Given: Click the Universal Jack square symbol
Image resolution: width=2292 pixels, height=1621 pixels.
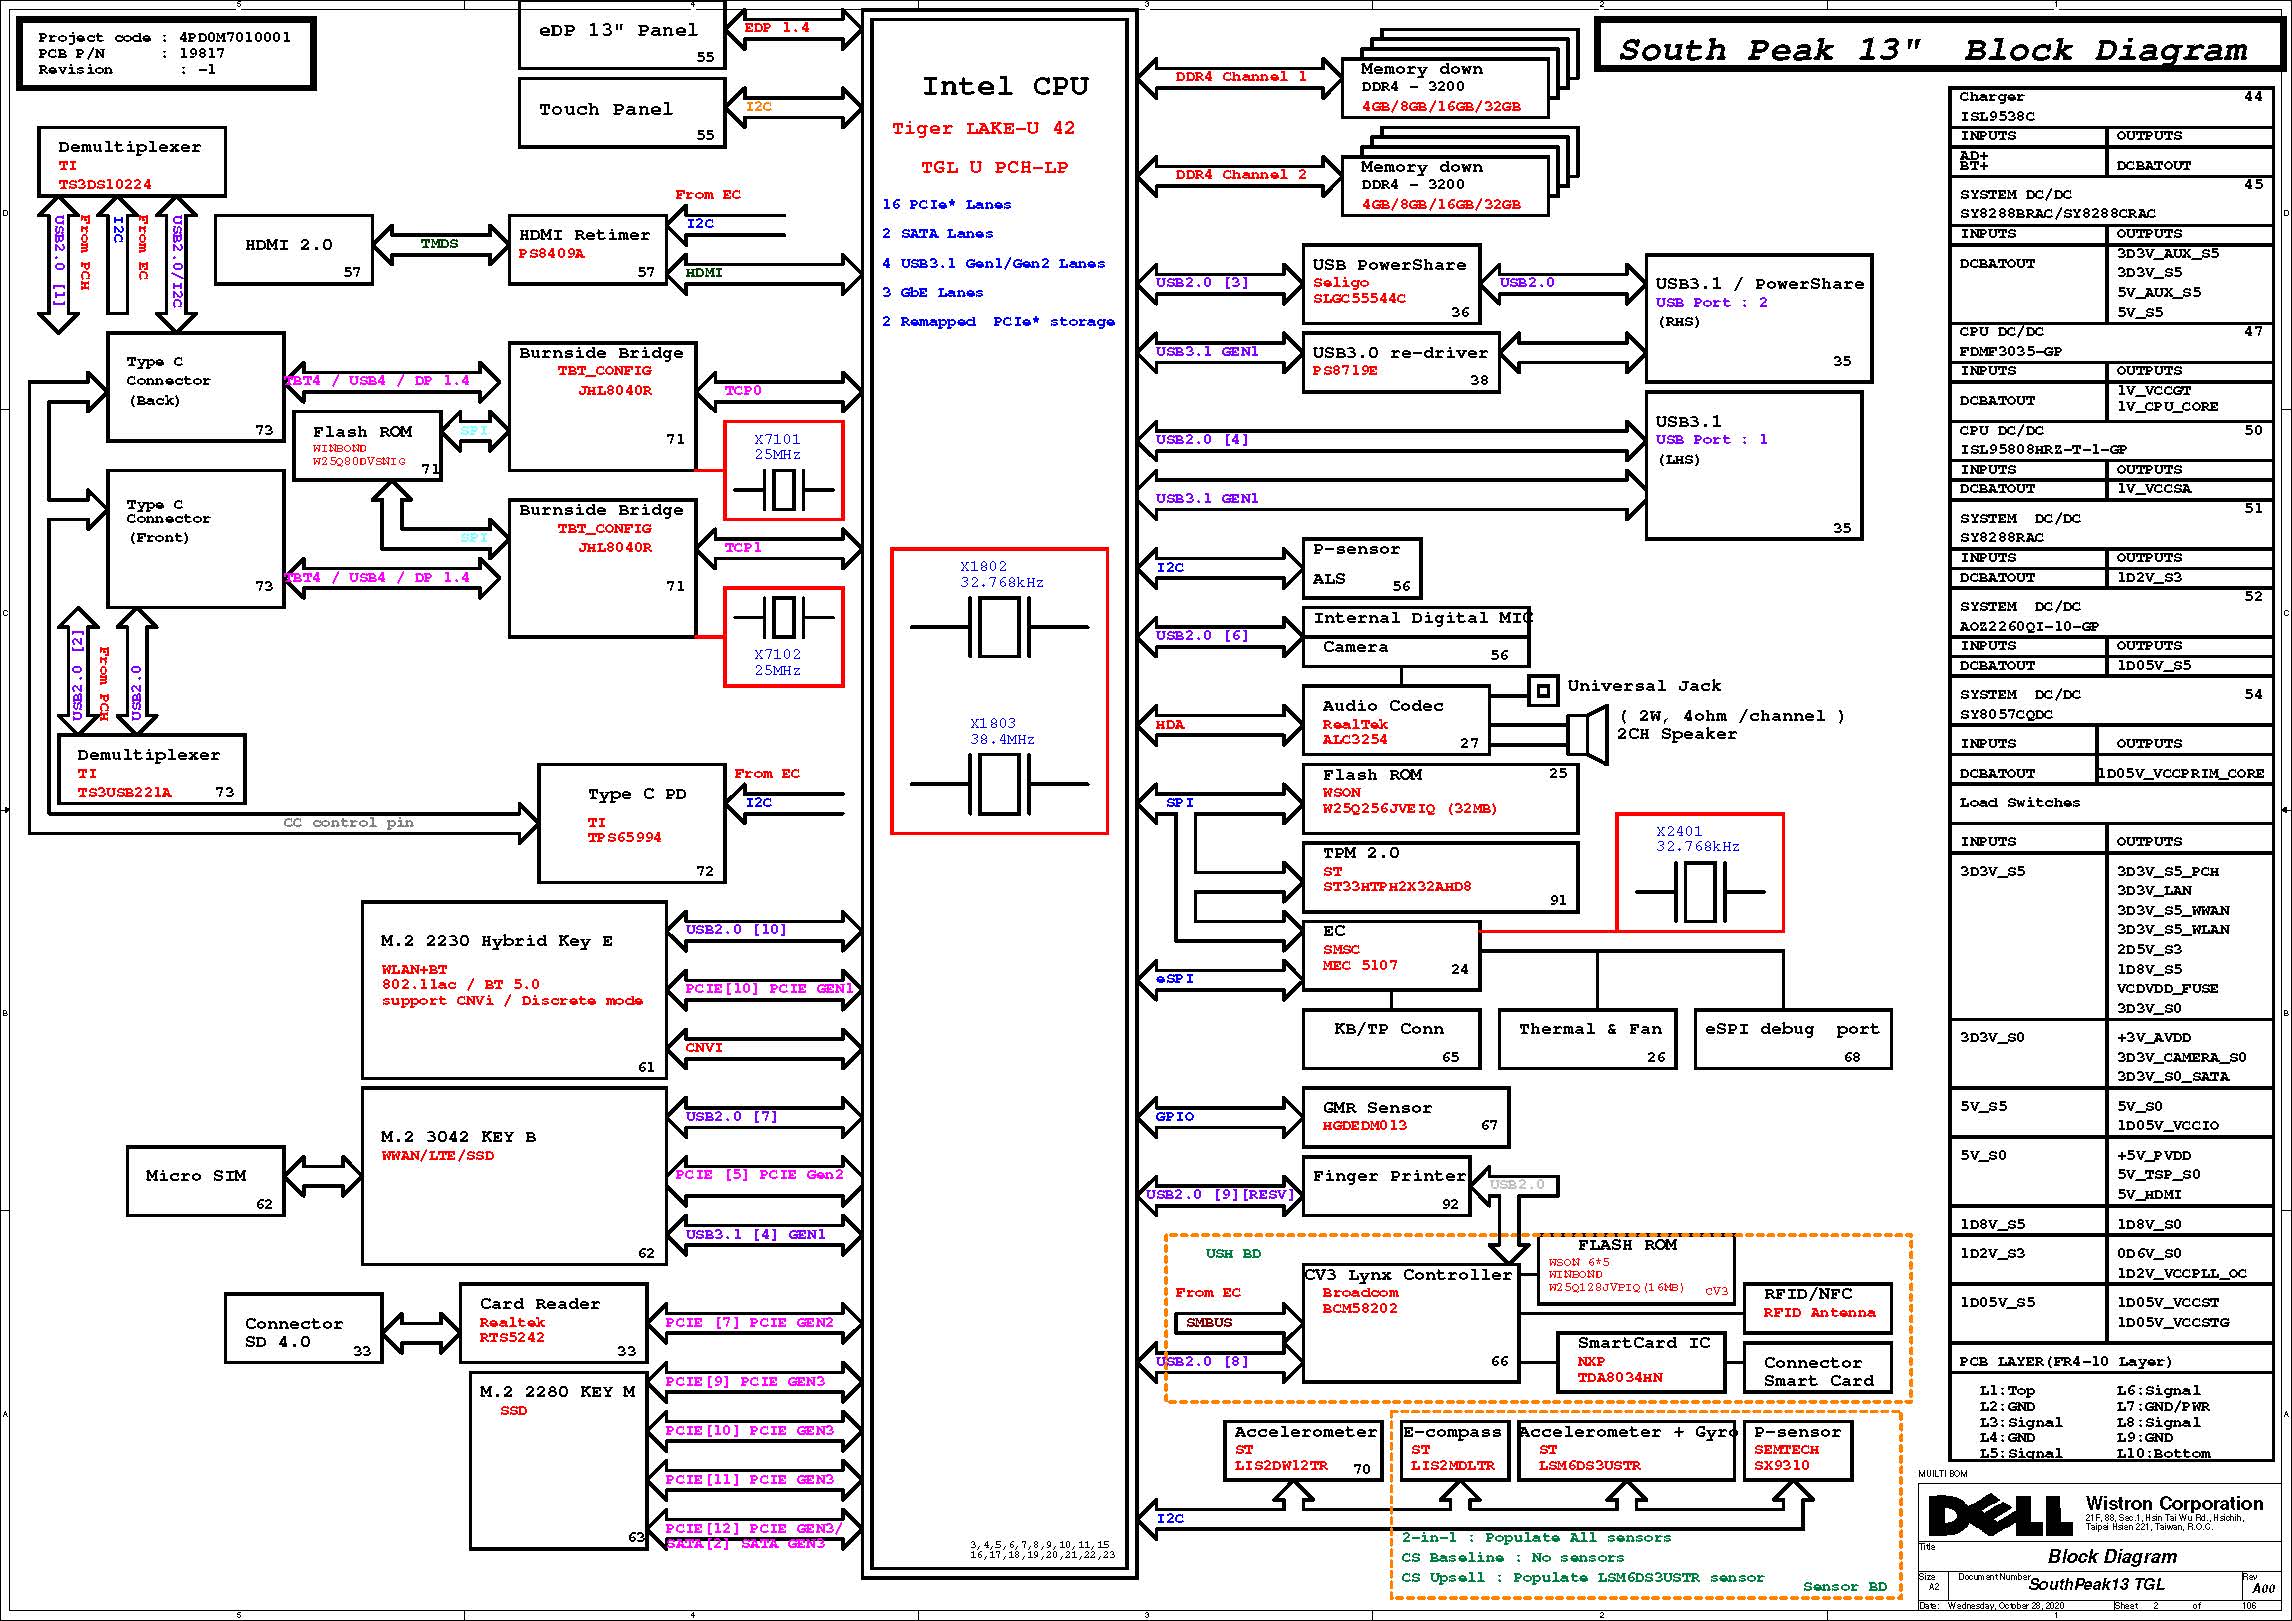Looking at the screenshot, I should [1543, 689].
